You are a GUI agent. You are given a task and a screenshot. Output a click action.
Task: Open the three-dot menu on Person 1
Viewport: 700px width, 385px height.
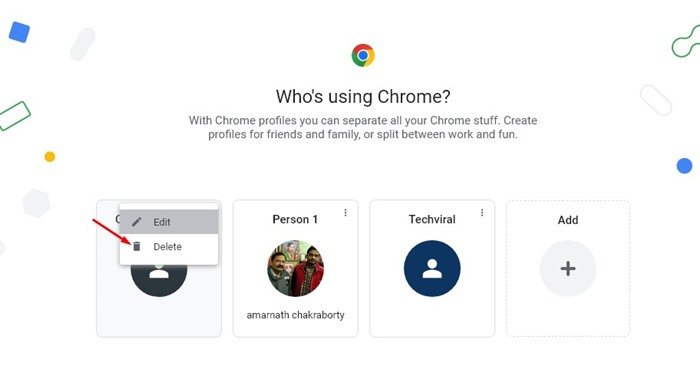tap(345, 213)
